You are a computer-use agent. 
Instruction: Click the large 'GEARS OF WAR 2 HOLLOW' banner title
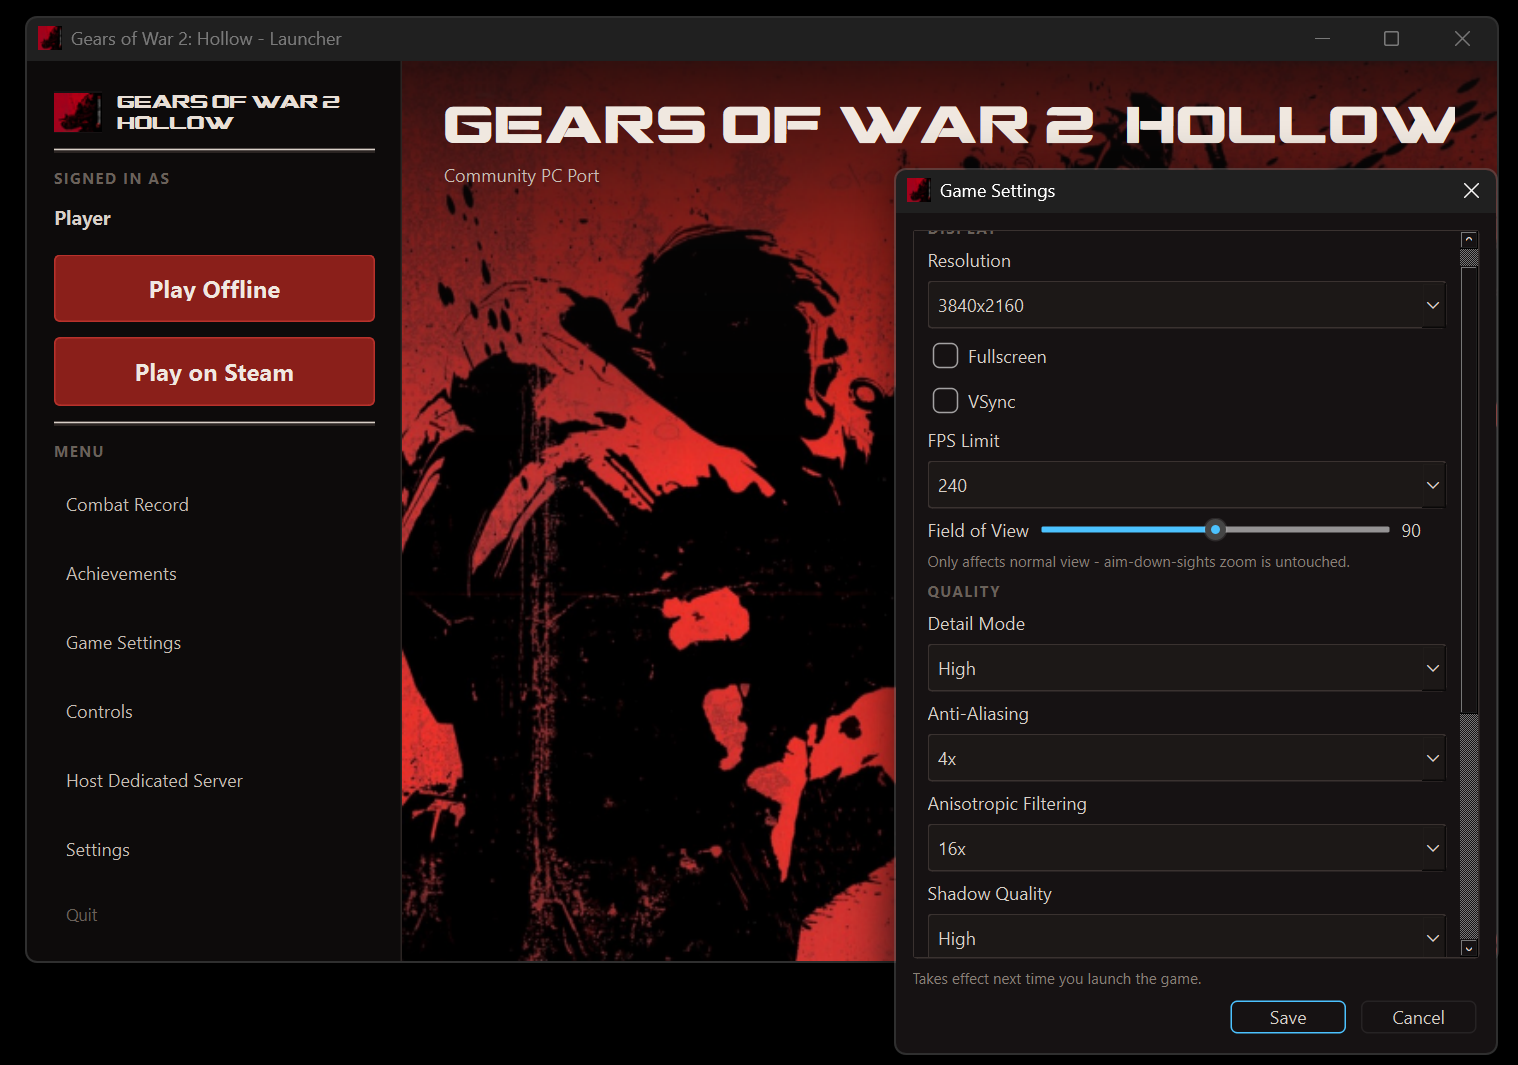coord(949,125)
